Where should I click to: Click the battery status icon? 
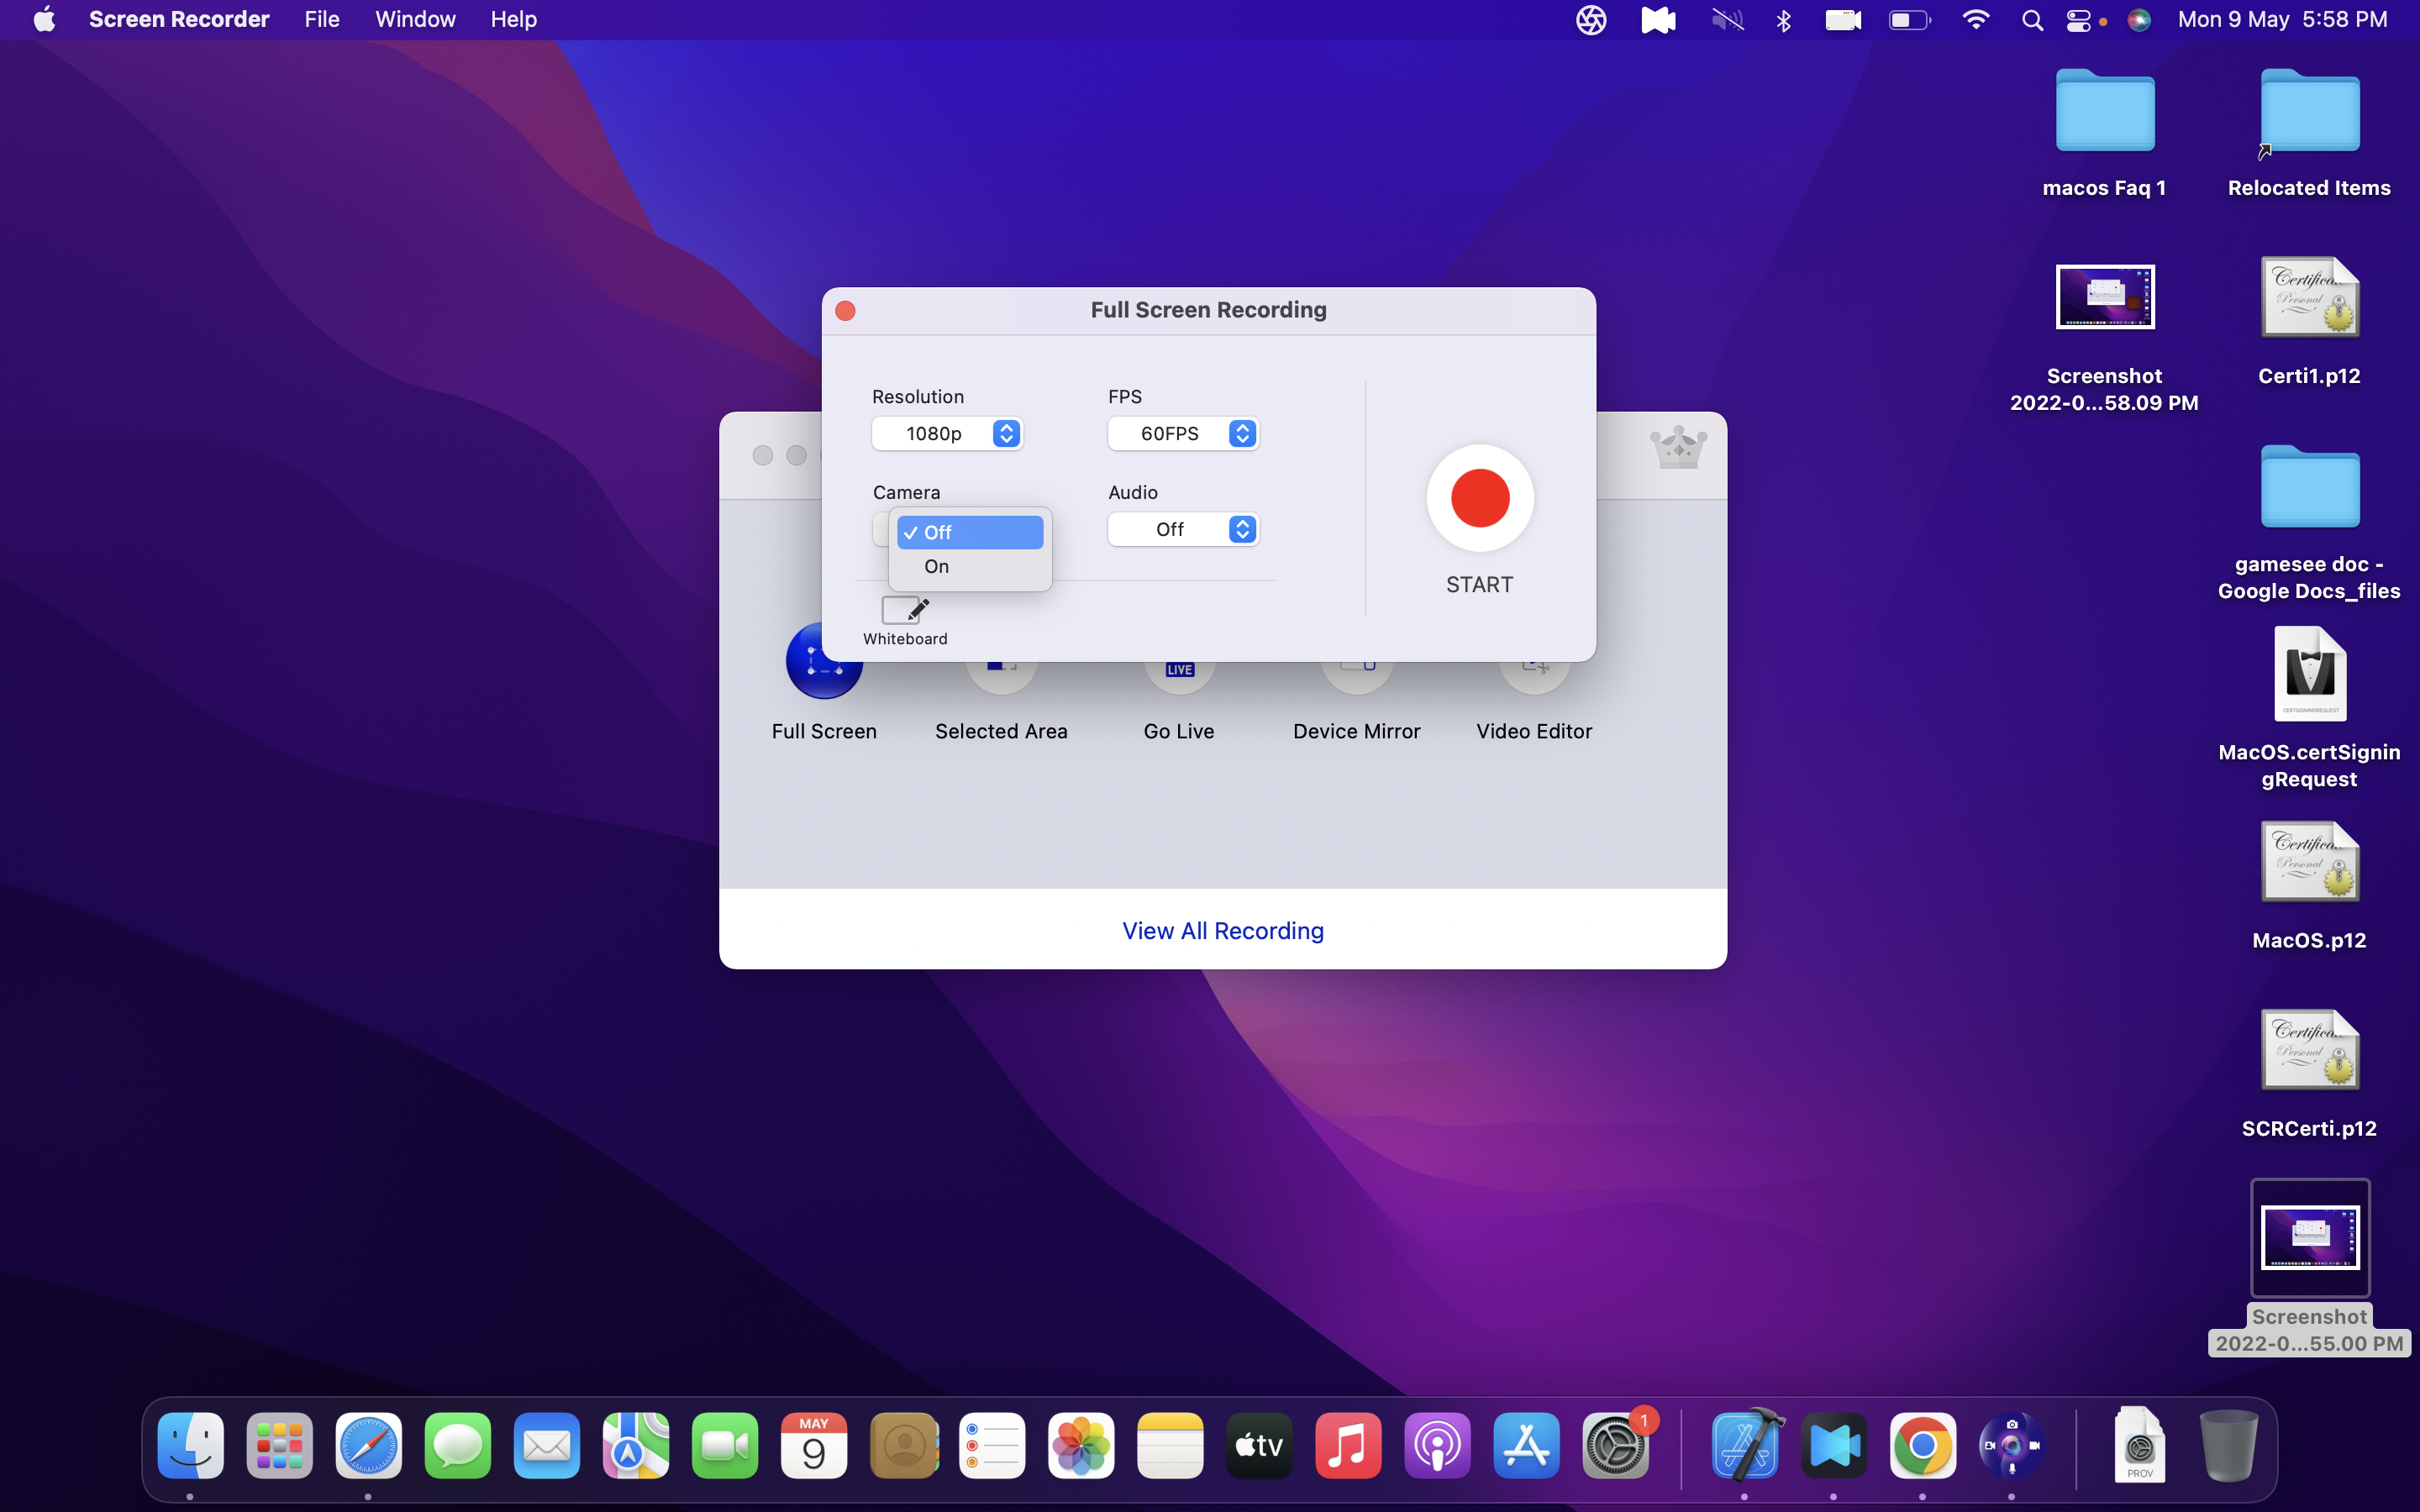pyautogui.click(x=1909, y=20)
